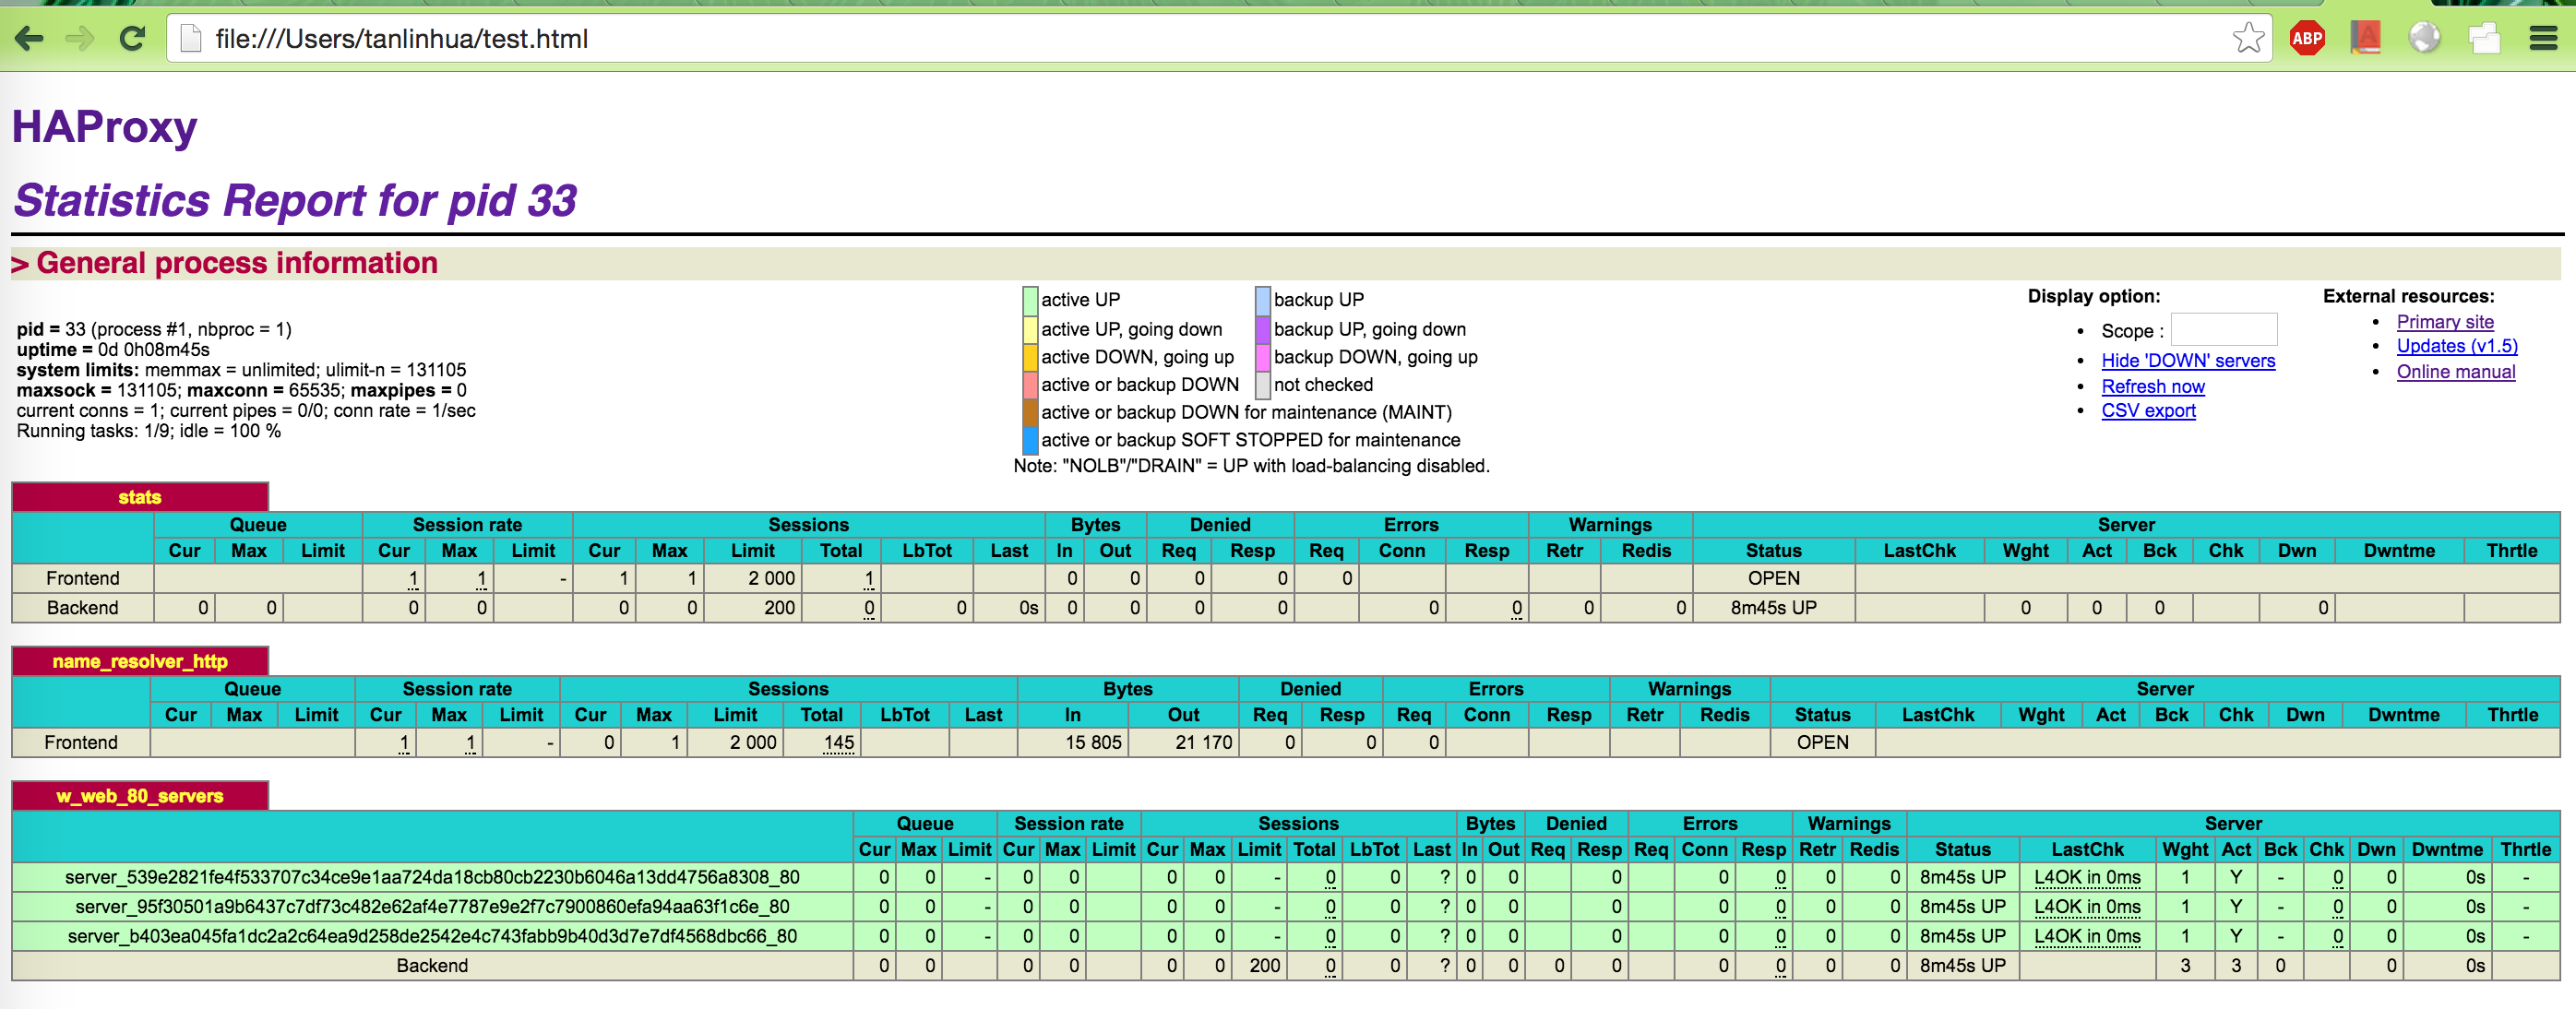Click the active UP green legend swatch
The image size is (2576, 1009).
[x=1030, y=300]
